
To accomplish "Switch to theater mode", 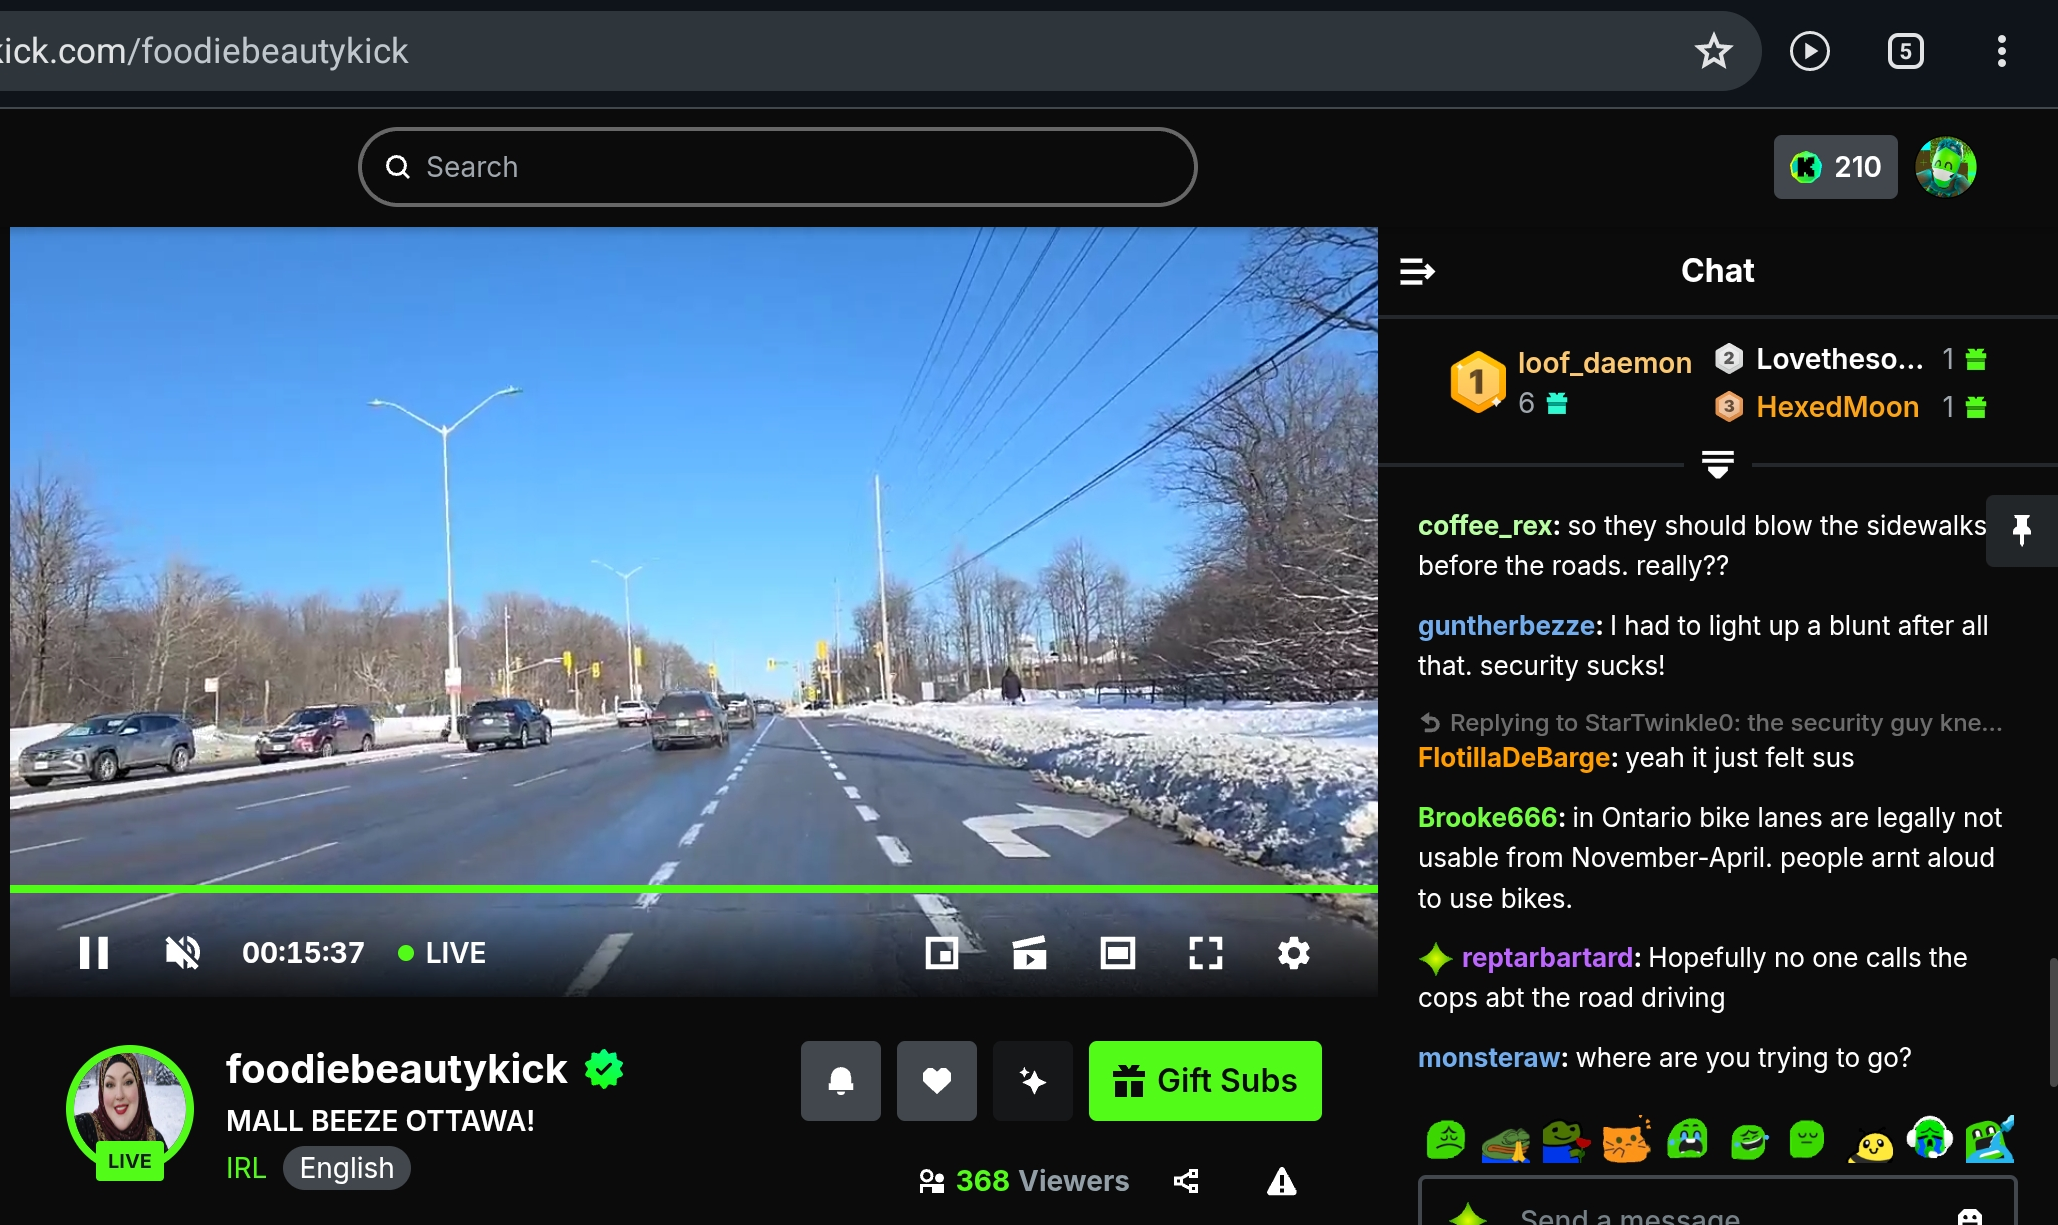I will point(1117,953).
